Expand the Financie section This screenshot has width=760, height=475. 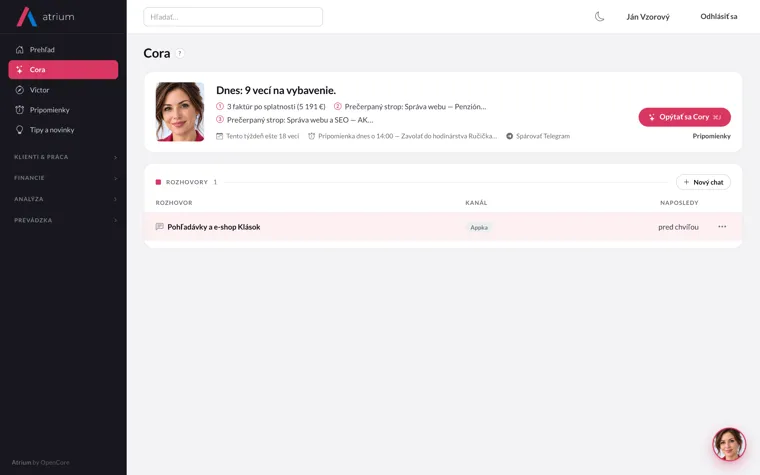(65, 178)
